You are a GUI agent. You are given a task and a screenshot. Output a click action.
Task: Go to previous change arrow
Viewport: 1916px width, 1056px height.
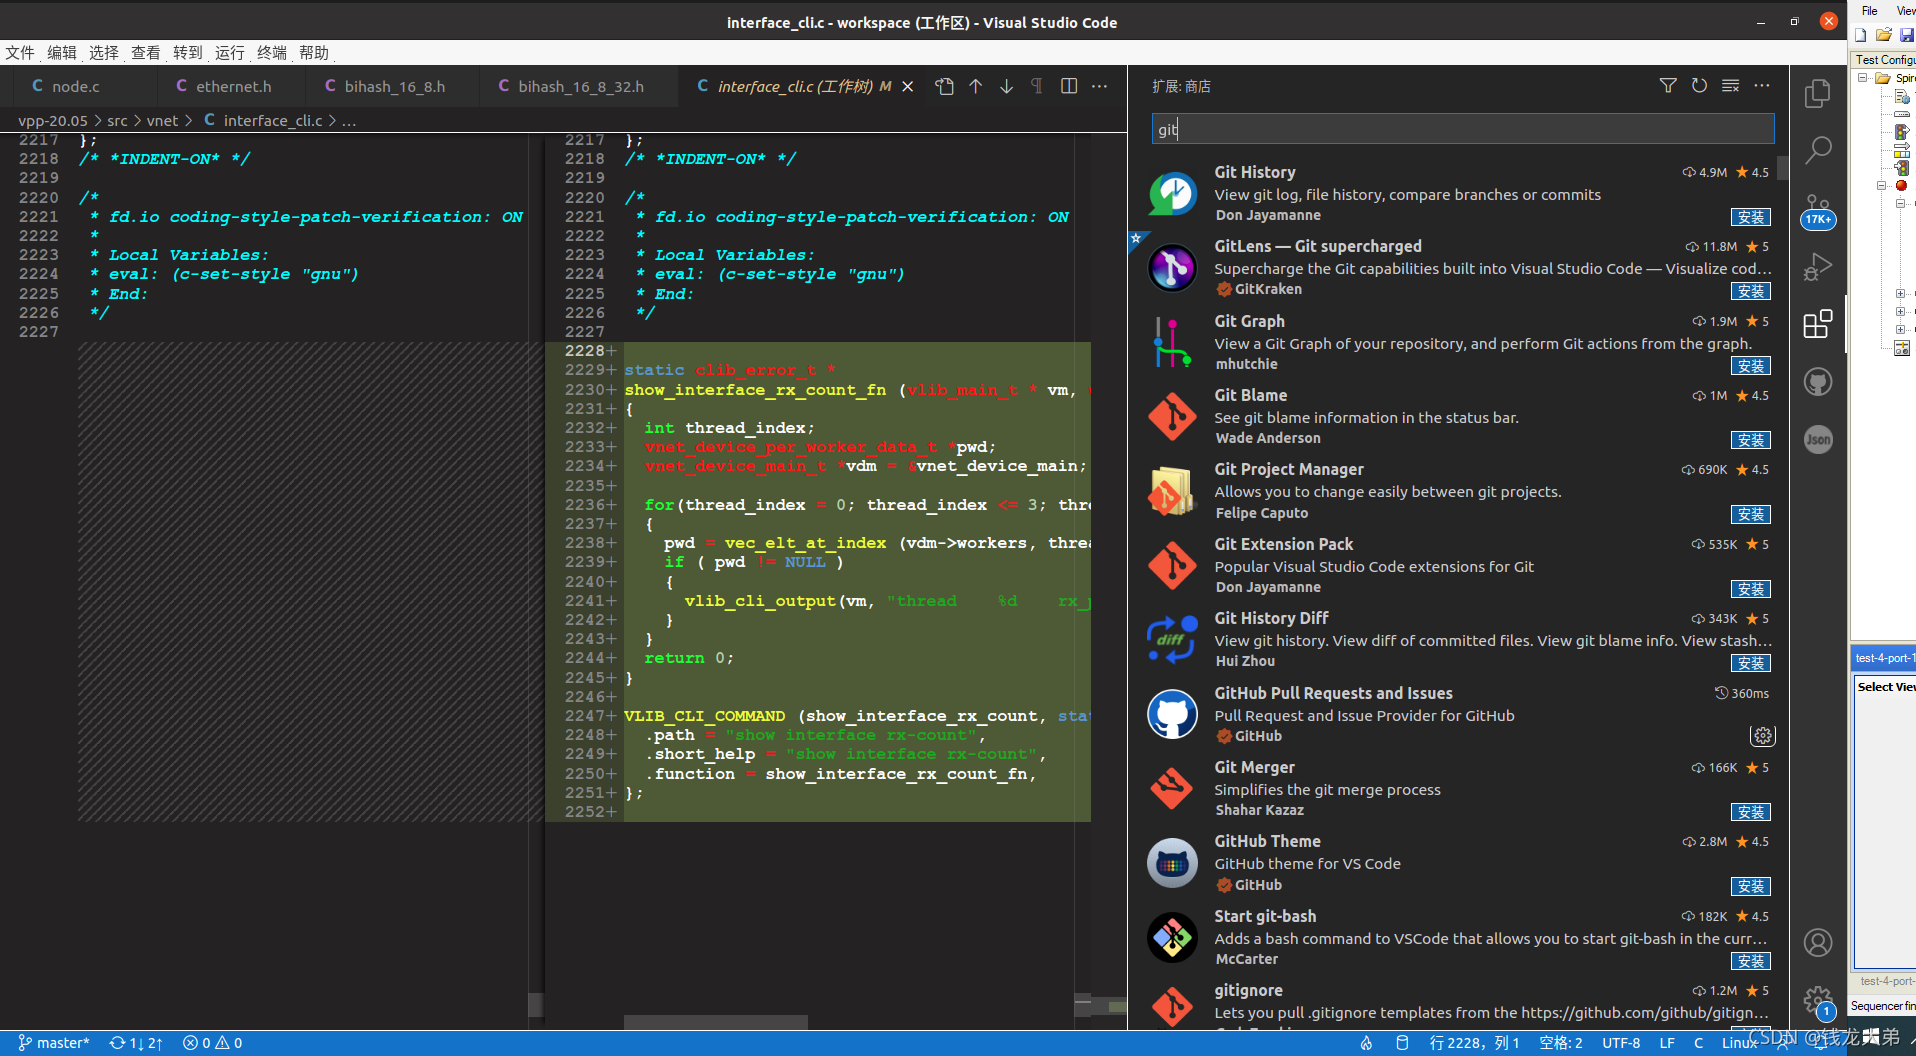[976, 87]
